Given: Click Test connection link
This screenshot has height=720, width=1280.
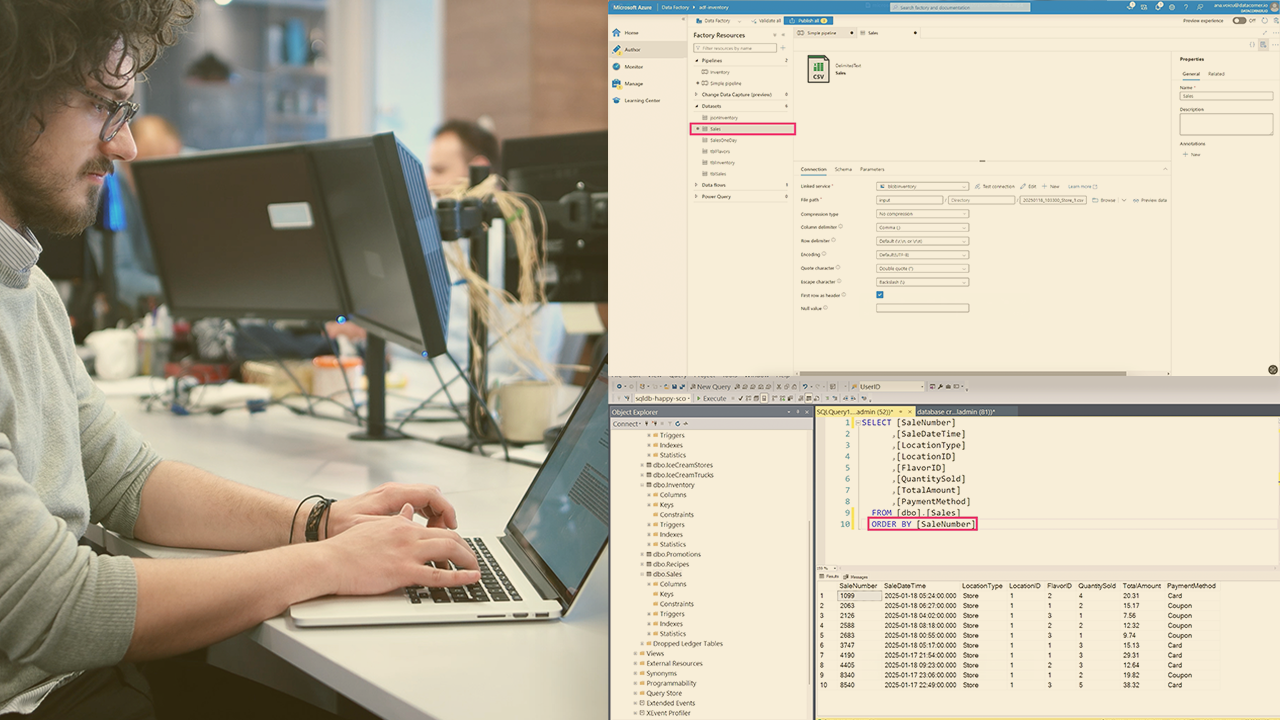Looking at the screenshot, I should 994,186.
